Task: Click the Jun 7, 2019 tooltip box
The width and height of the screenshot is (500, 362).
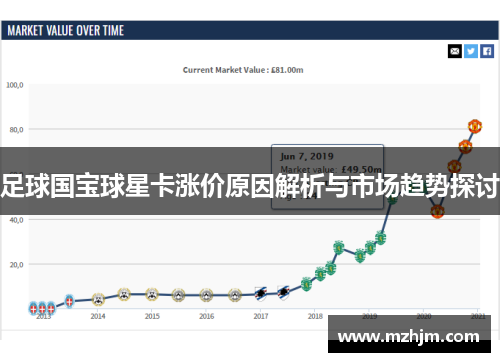Action: (328, 177)
